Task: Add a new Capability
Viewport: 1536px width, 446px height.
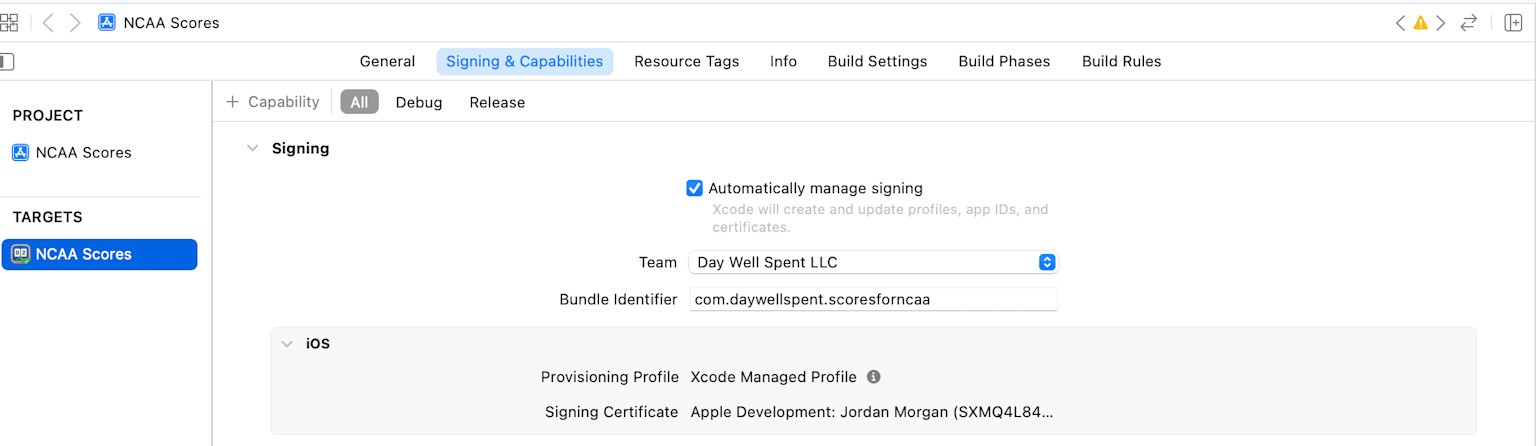Action: [272, 102]
